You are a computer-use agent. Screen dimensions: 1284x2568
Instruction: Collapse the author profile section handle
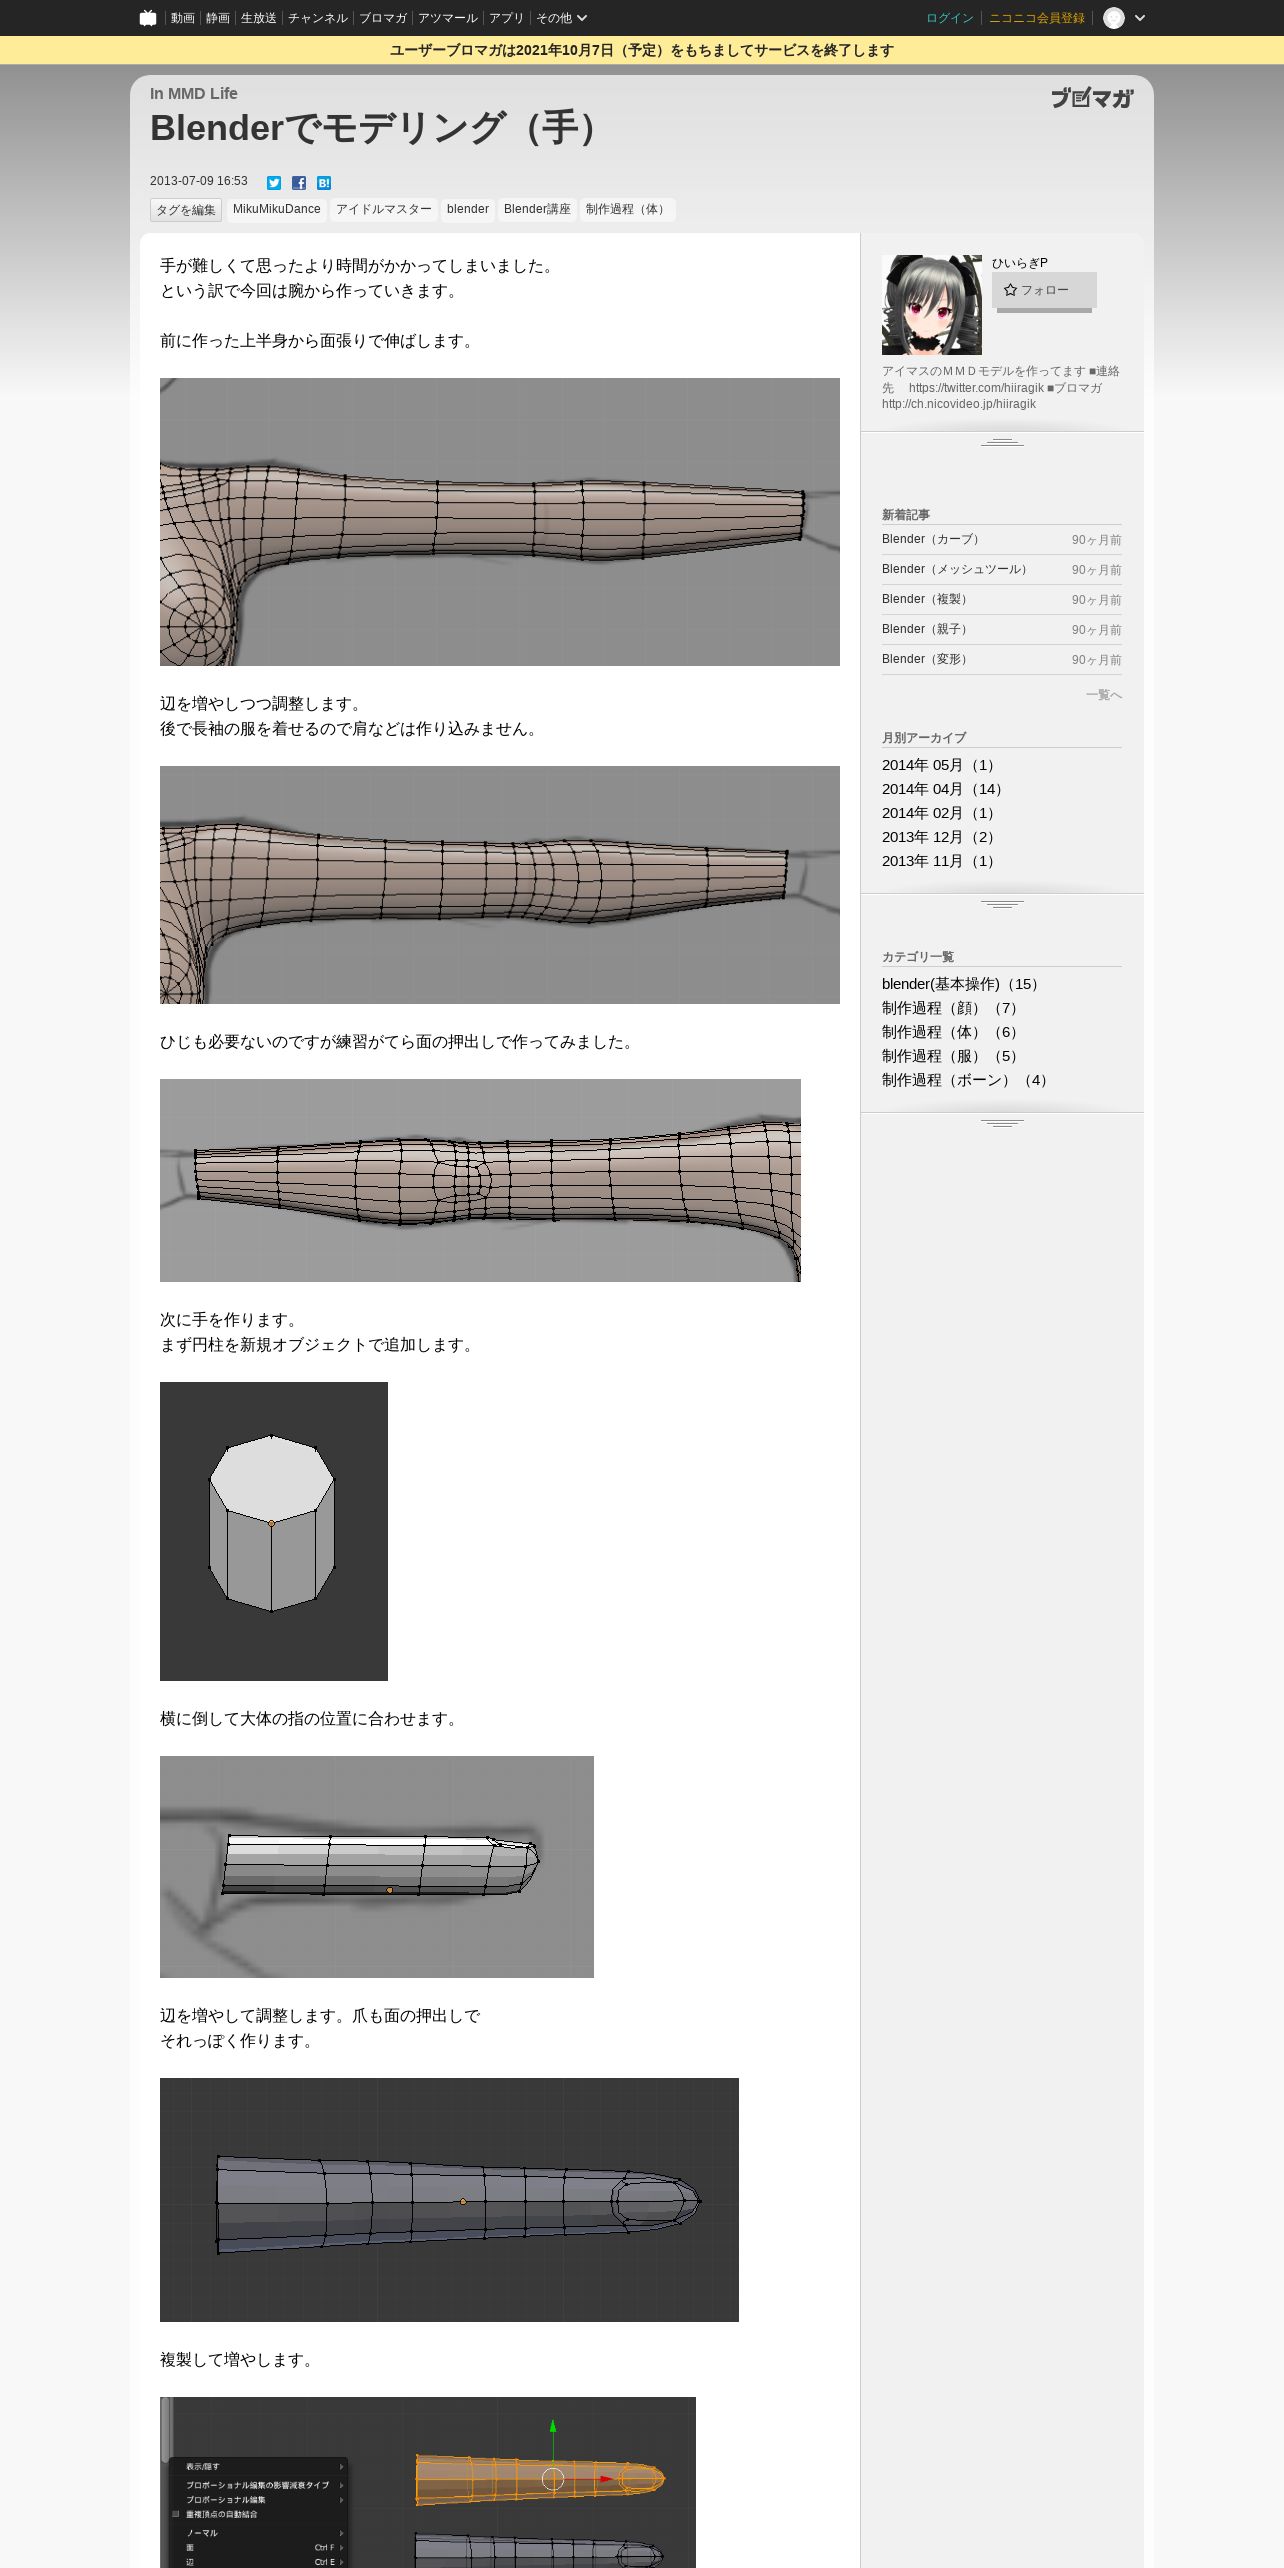point(1002,442)
